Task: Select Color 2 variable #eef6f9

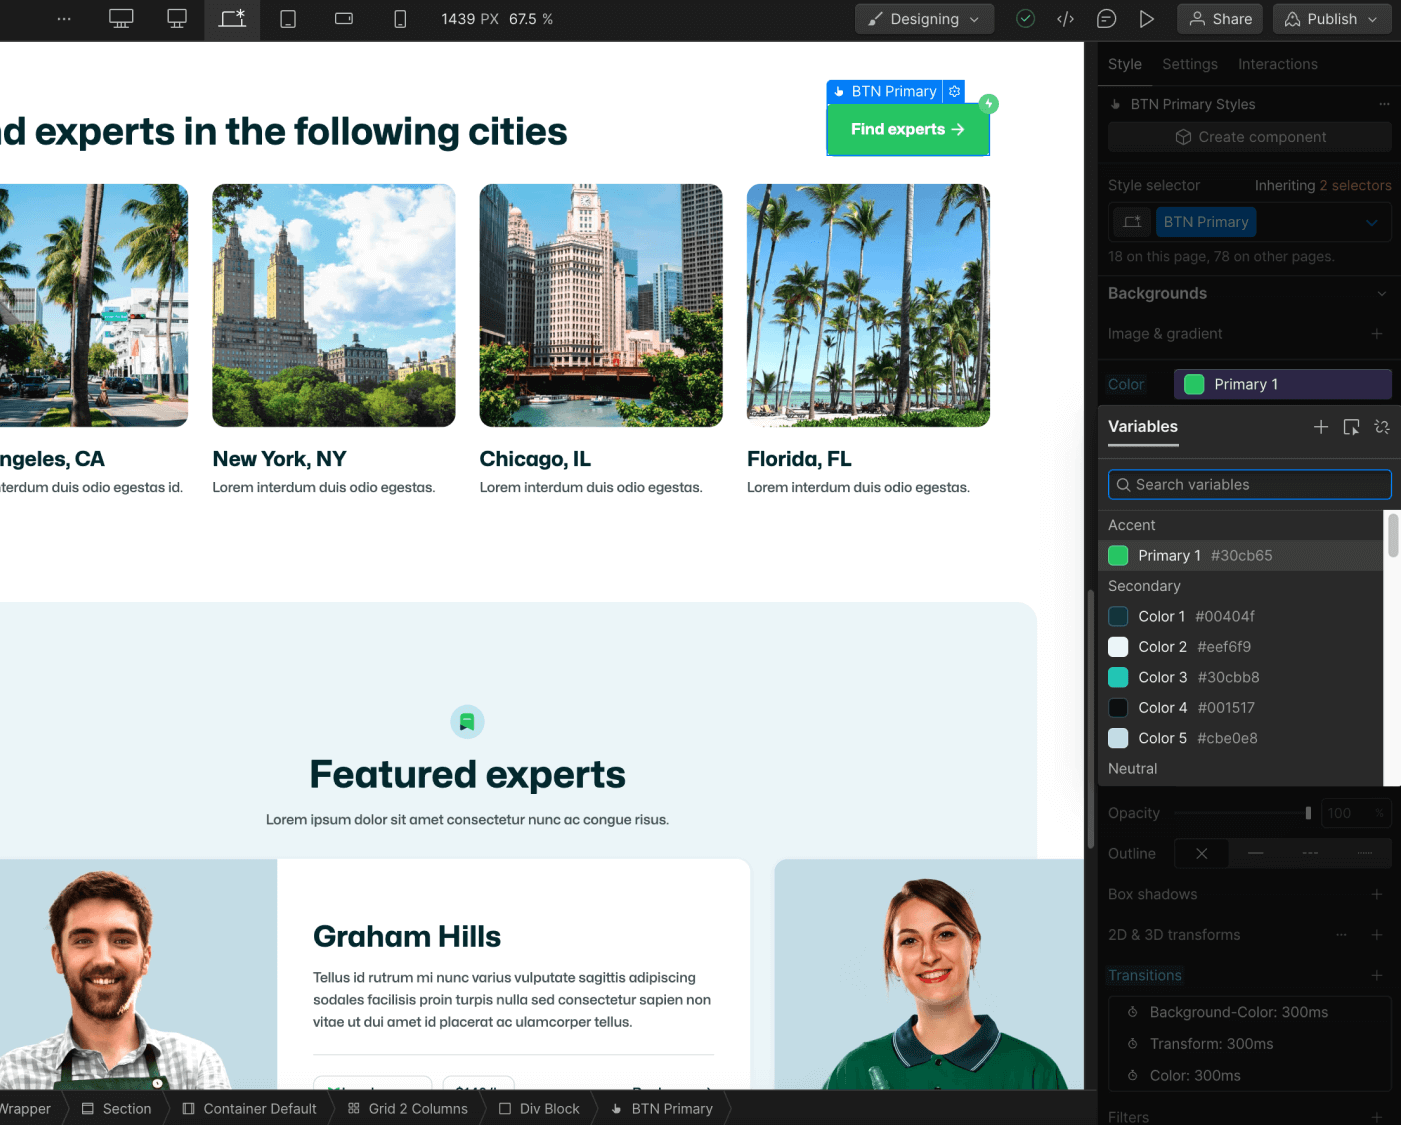Action: coord(1240,647)
